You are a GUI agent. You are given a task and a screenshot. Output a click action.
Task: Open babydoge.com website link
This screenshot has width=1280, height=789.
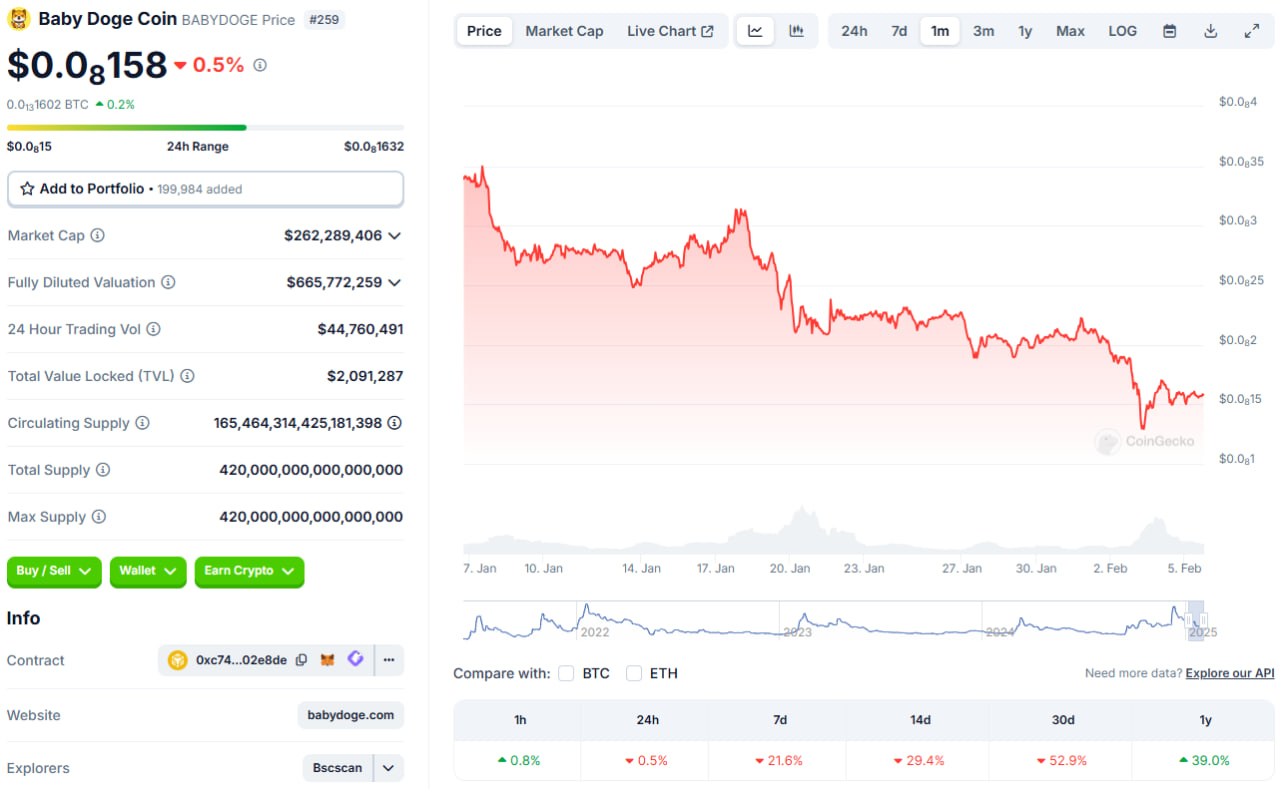click(351, 715)
